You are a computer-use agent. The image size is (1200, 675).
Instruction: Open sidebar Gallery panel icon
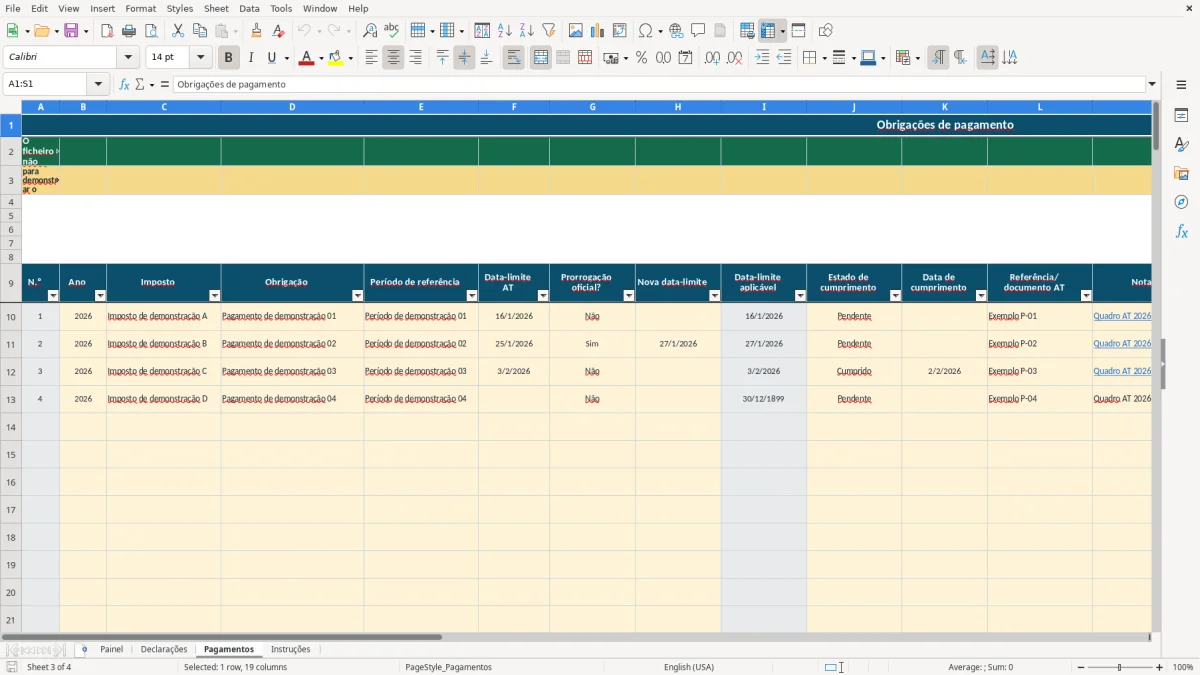point(1181,174)
